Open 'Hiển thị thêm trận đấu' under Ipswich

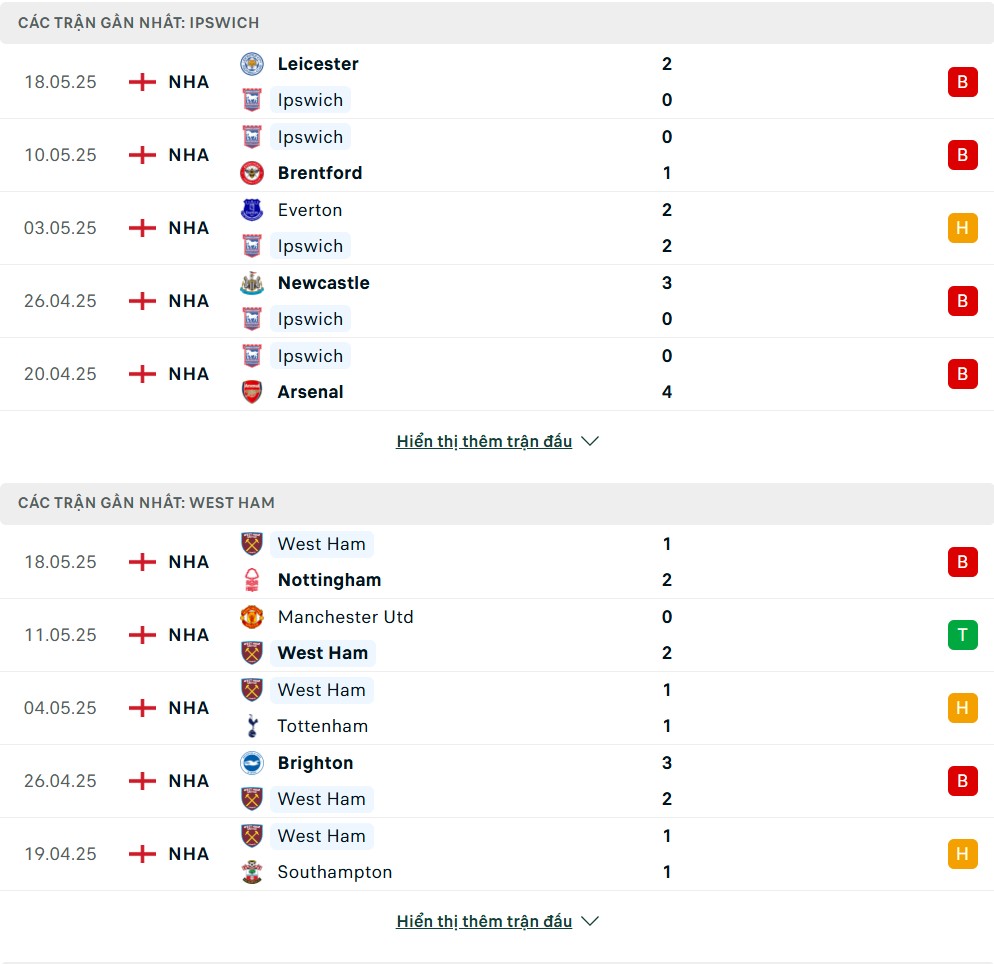point(484,441)
